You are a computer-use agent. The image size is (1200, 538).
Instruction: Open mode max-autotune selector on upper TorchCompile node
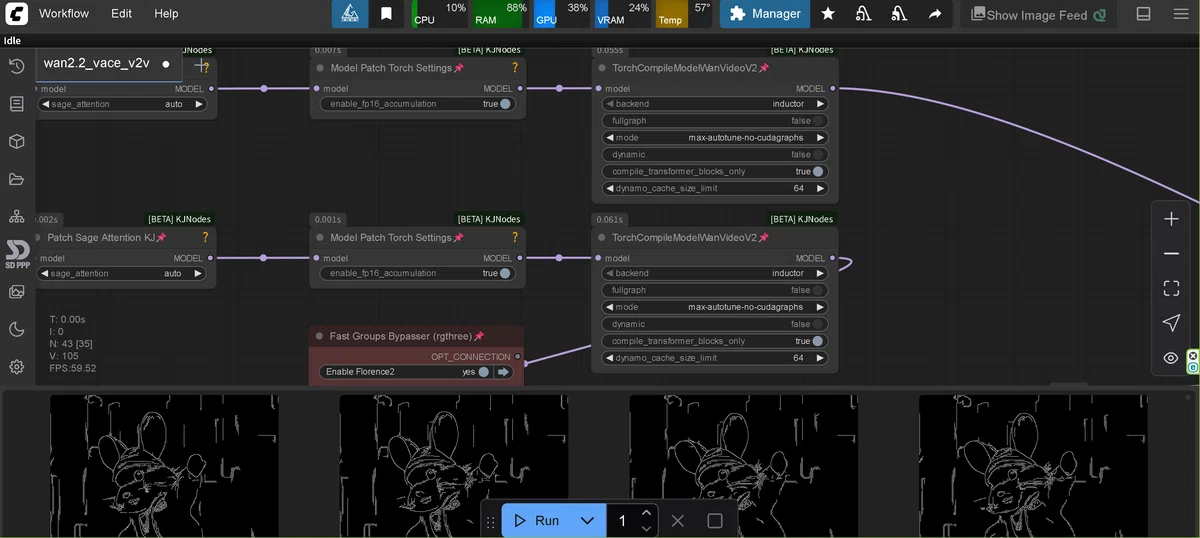click(715, 138)
